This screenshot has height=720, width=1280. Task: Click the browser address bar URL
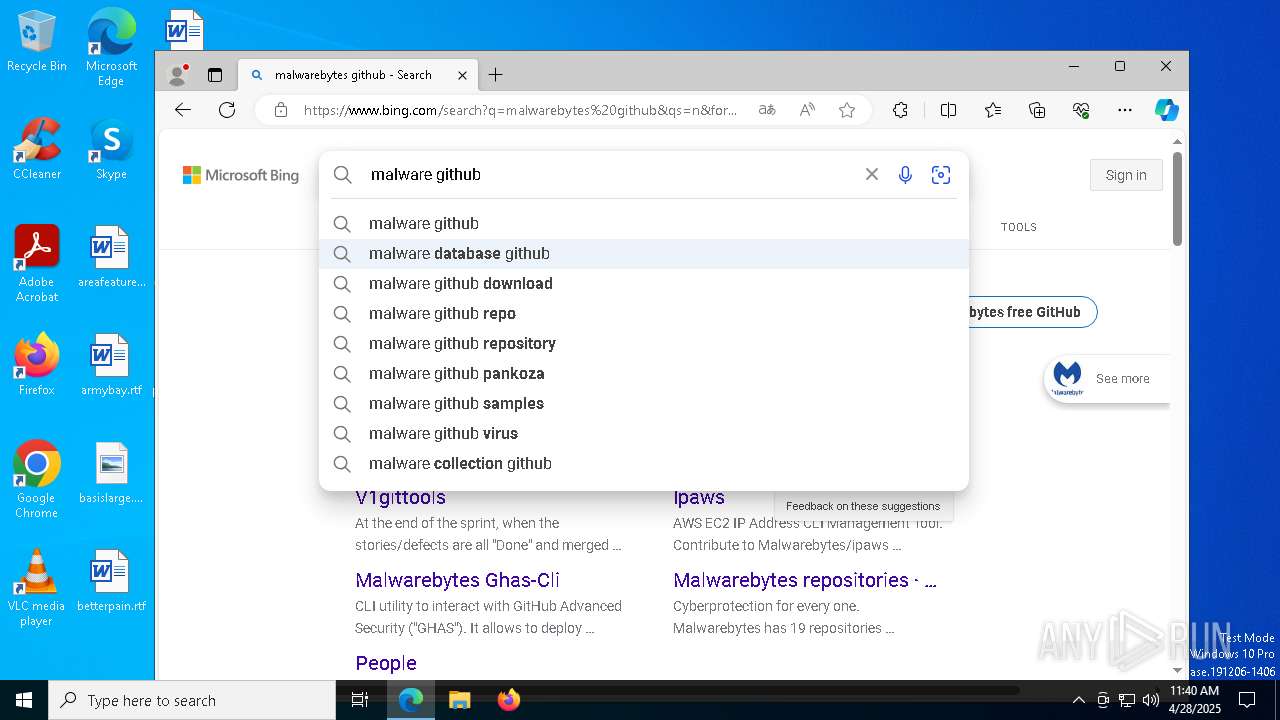[x=520, y=110]
